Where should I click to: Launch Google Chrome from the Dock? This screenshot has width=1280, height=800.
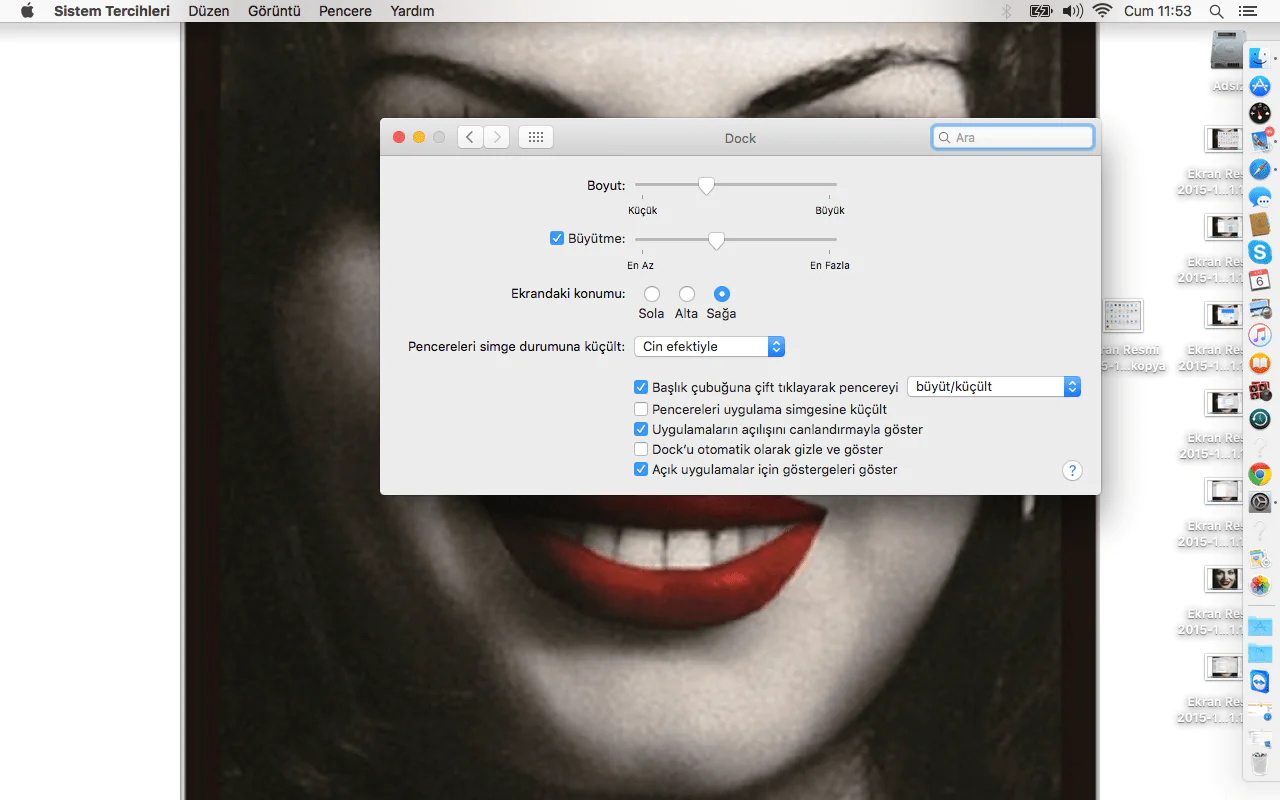(1259, 475)
